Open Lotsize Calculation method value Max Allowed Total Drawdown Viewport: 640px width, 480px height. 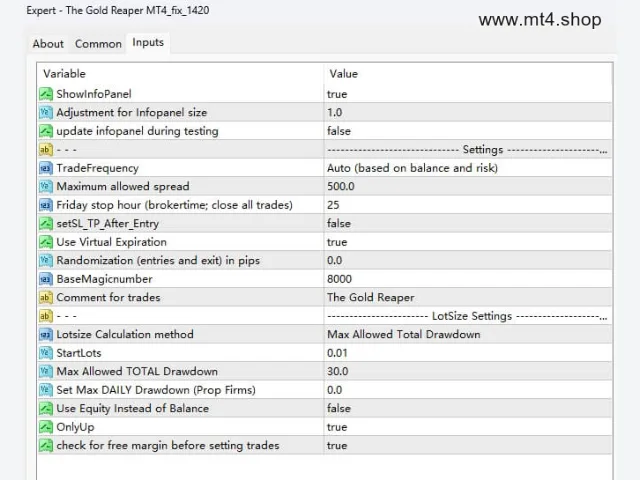(404, 334)
